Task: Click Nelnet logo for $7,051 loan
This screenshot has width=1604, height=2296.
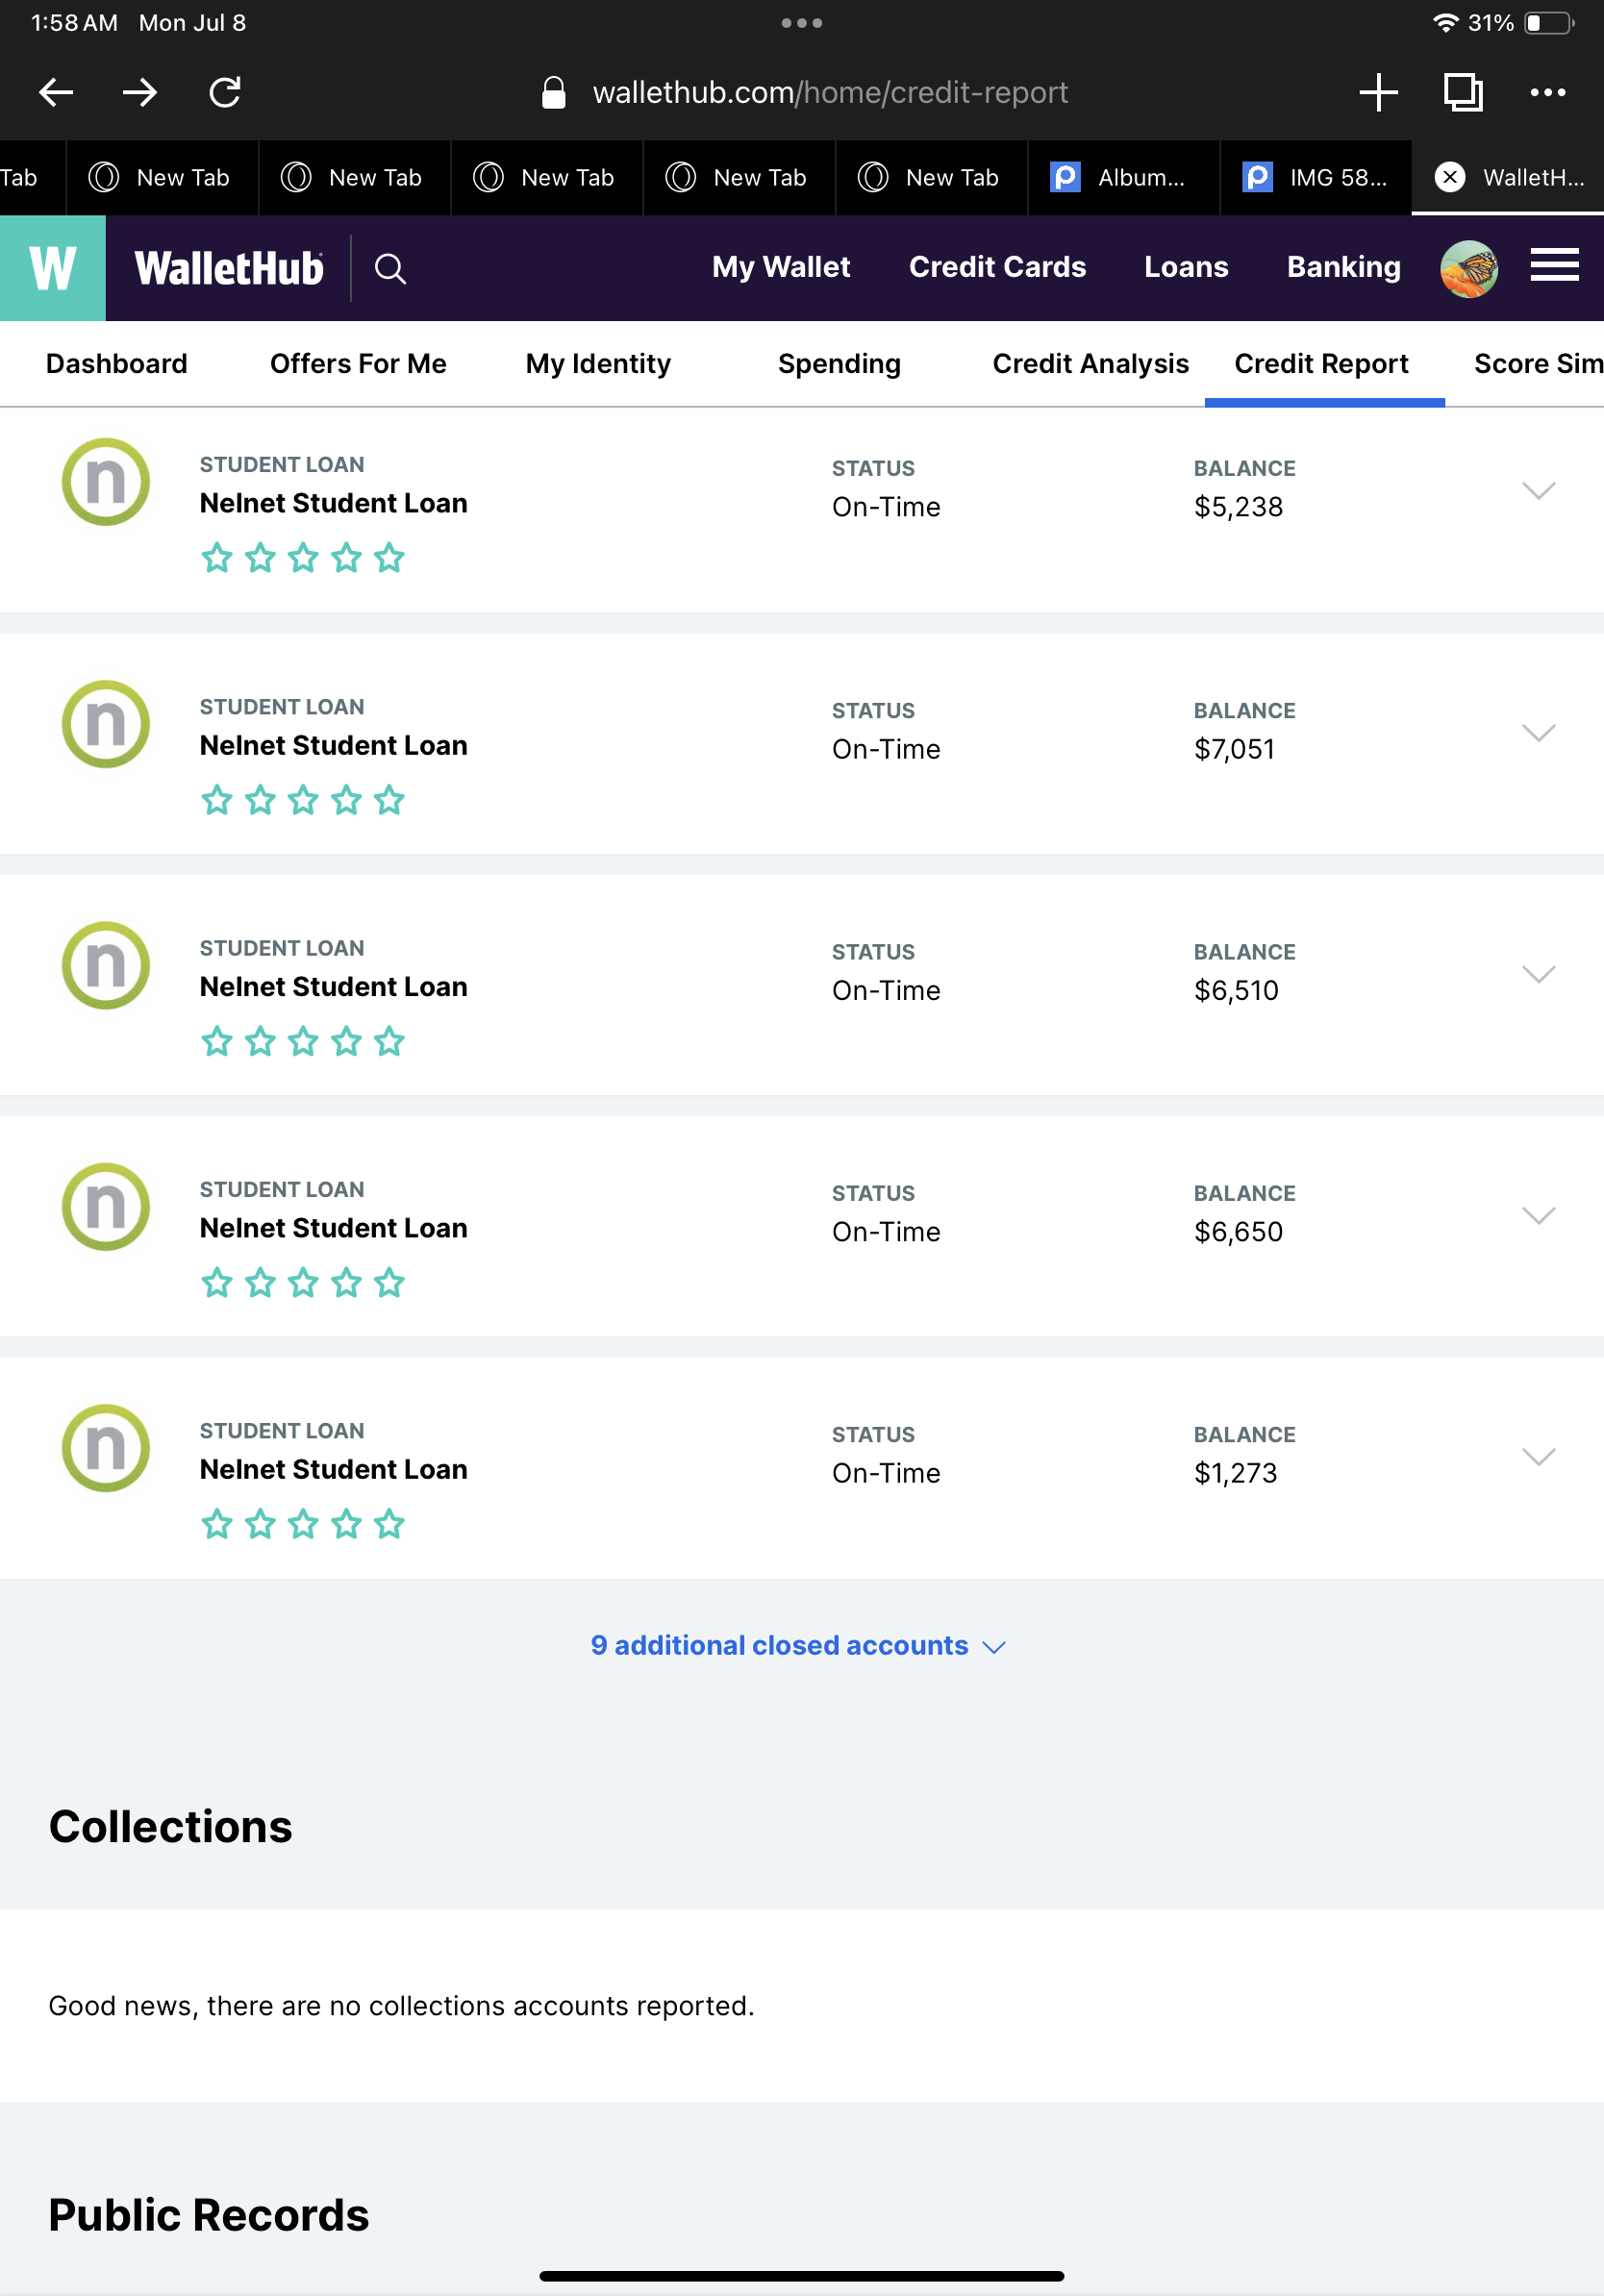Action: coord(106,724)
